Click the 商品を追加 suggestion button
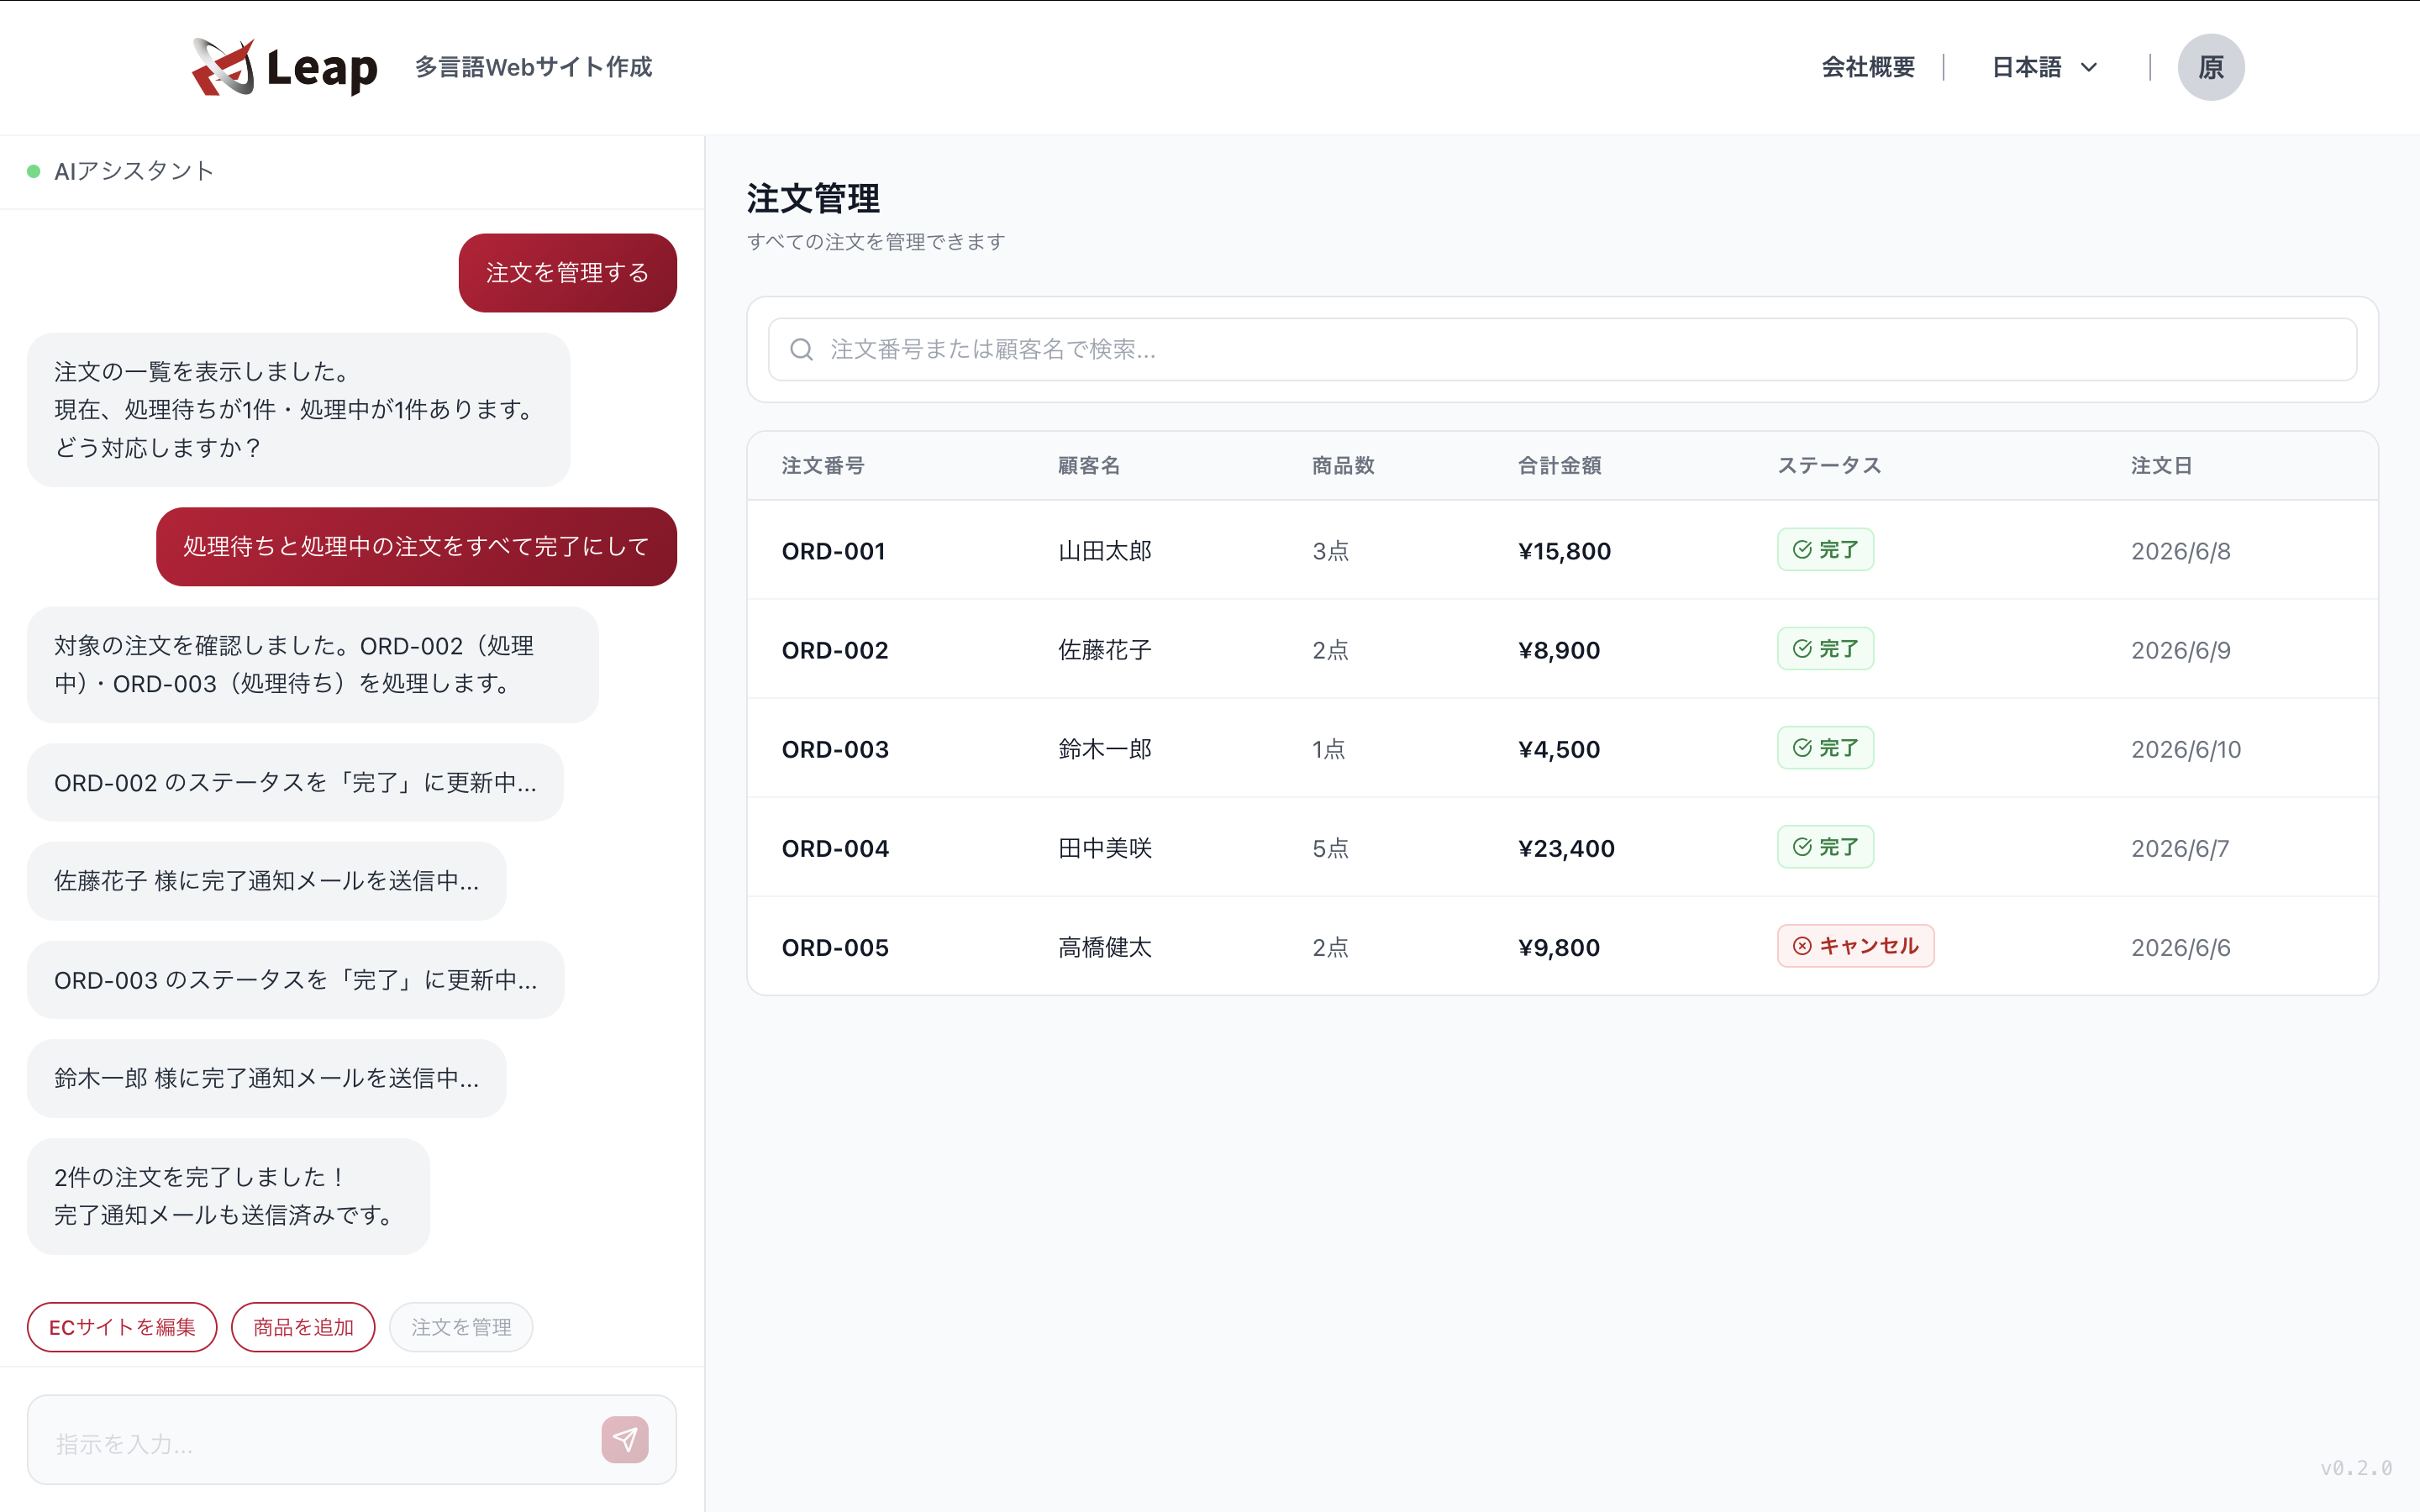The width and height of the screenshot is (2420, 1512). pyautogui.click(x=303, y=1327)
